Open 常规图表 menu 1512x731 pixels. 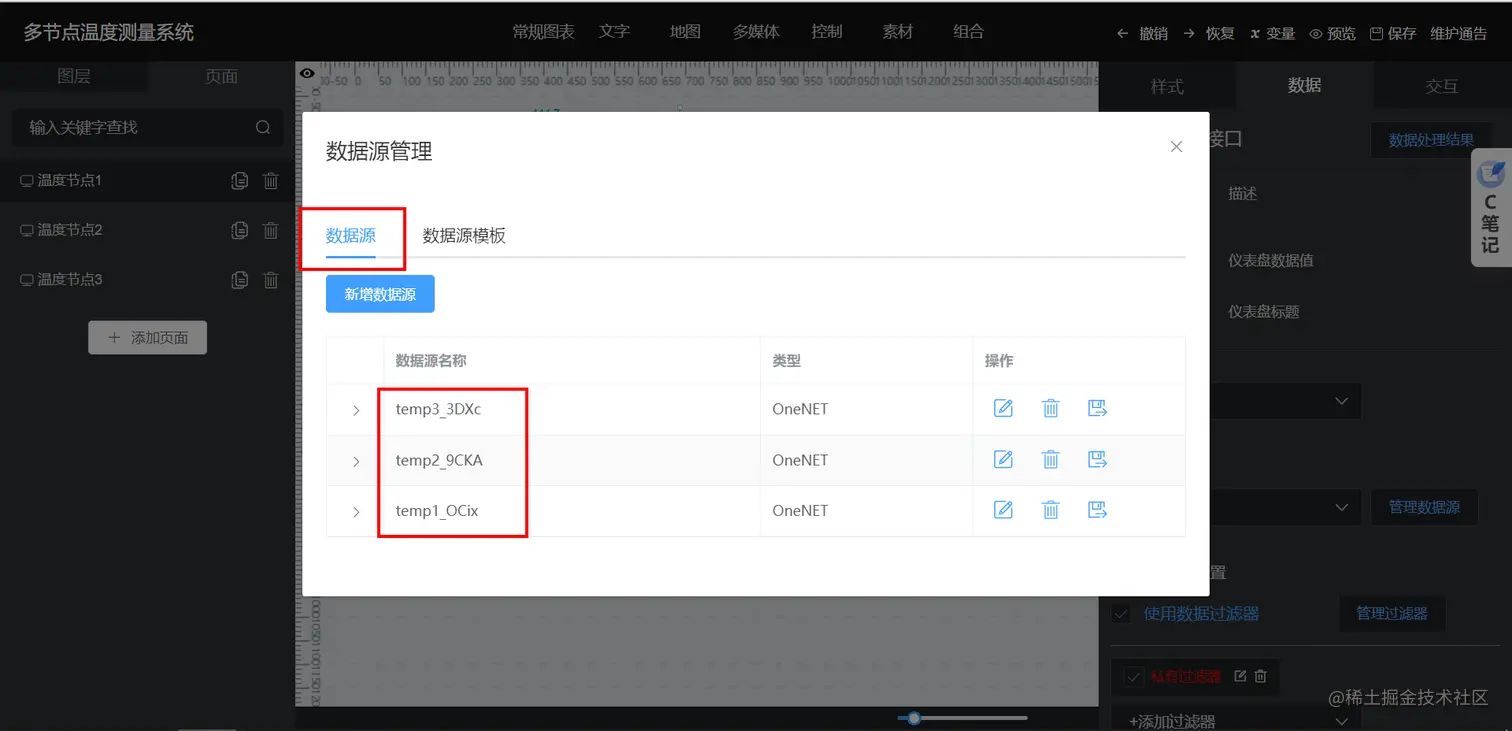pyautogui.click(x=543, y=32)
